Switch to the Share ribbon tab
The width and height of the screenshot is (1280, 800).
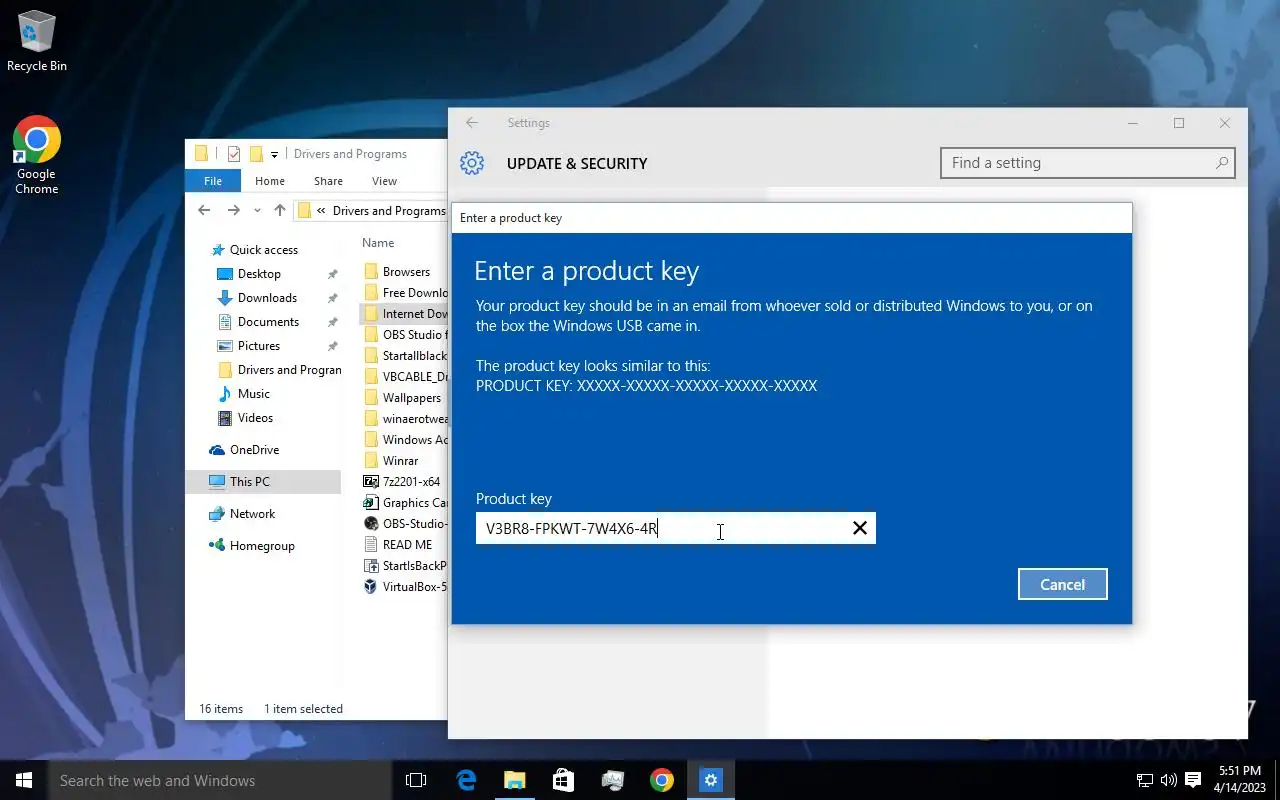coord(328,181)
